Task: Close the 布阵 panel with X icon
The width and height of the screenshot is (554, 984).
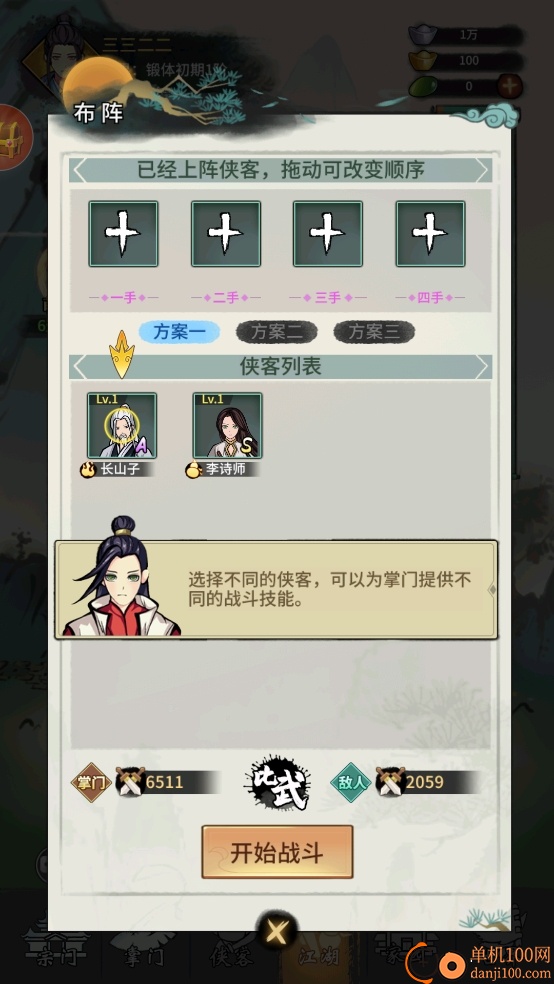Action: (276, 933)
